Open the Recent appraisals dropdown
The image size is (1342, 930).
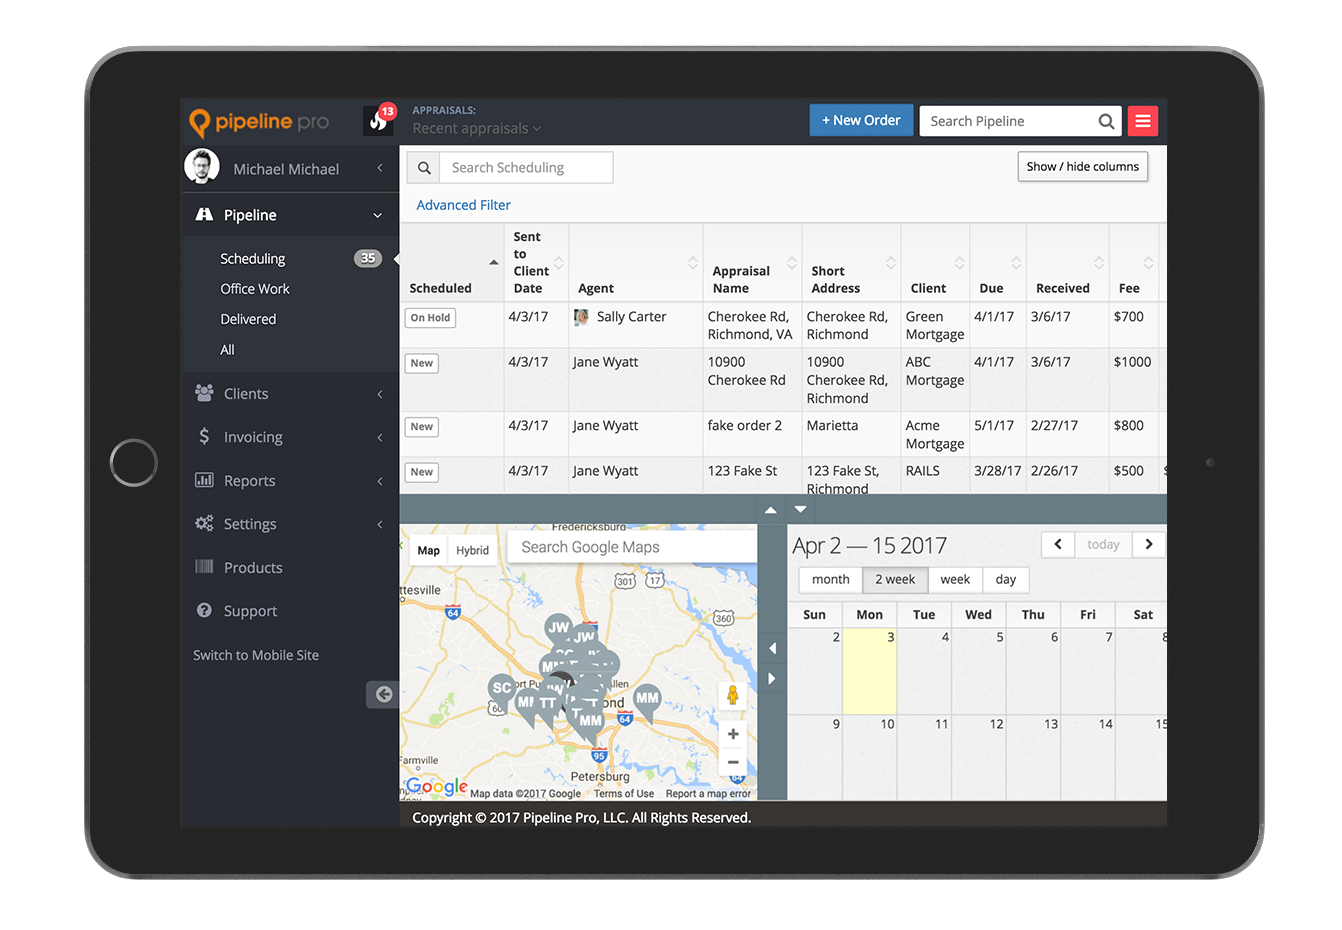[476, 128]
